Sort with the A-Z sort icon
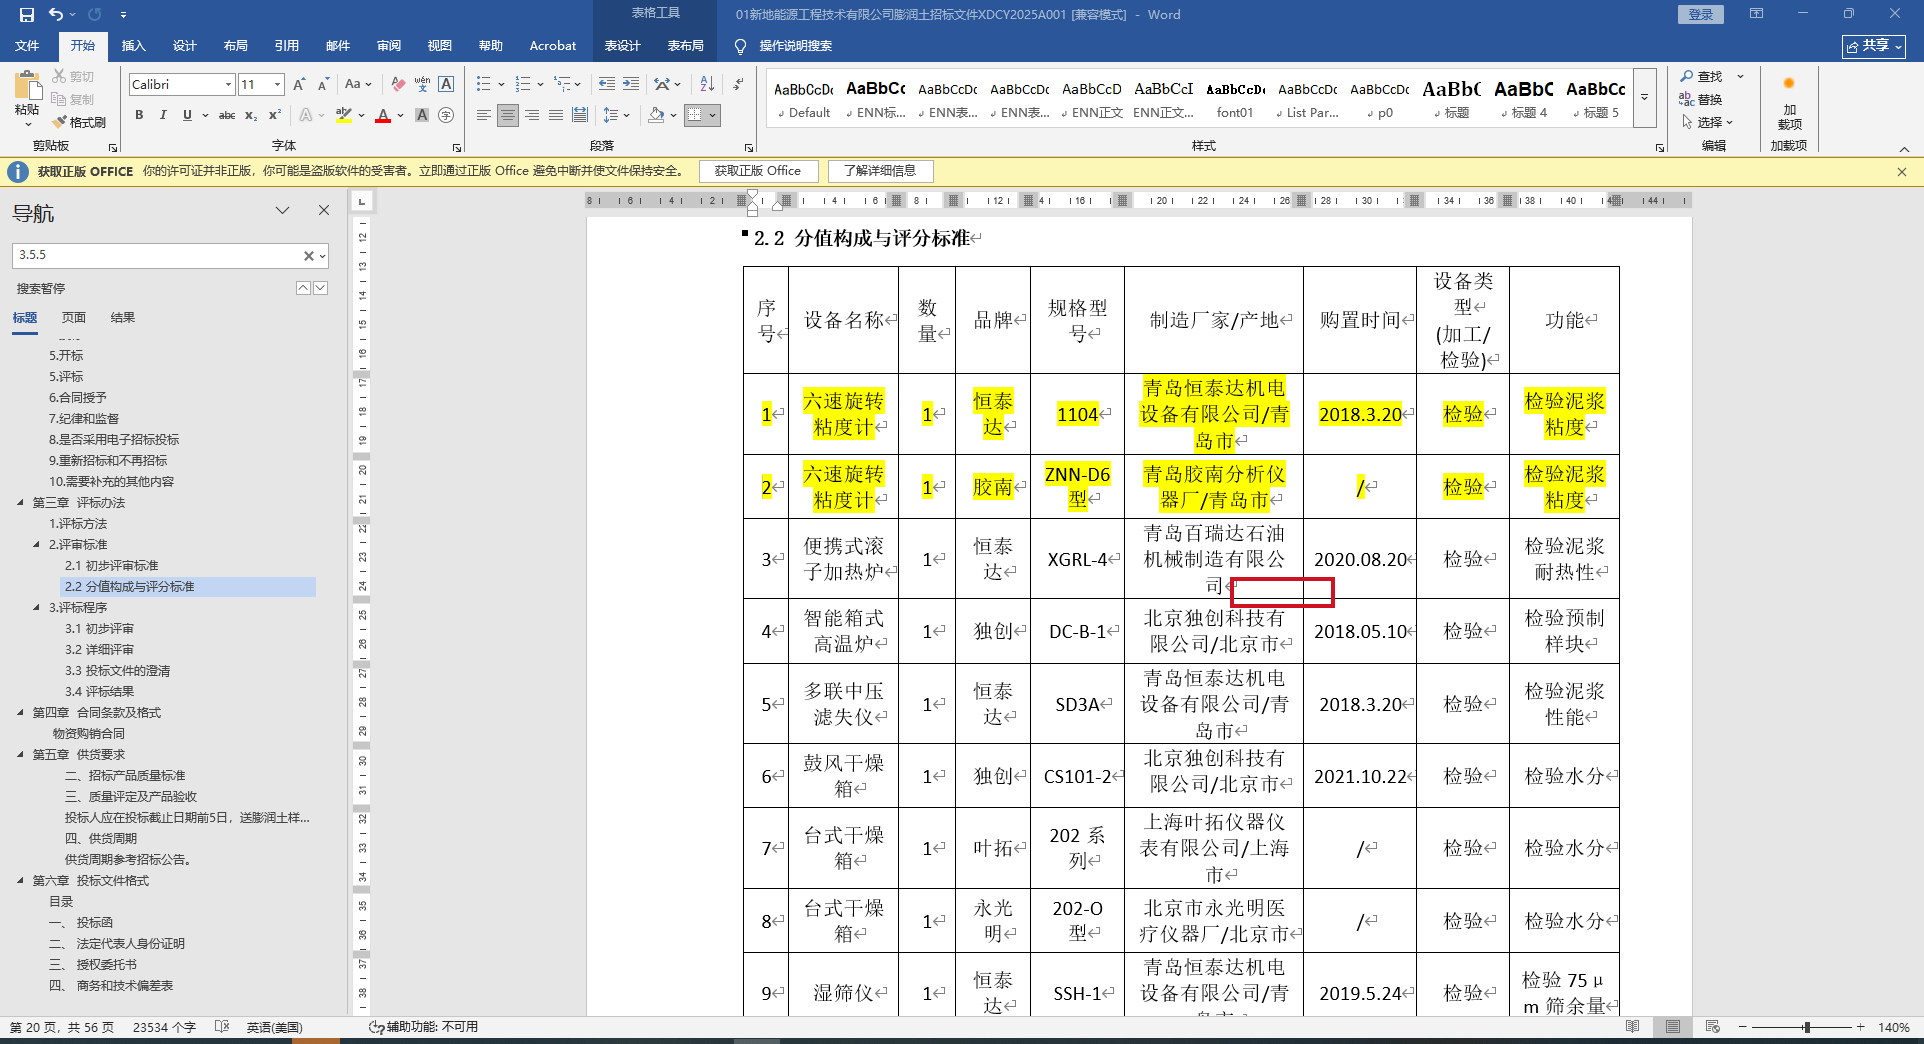 pyautogui.click(x=707, y=85)
